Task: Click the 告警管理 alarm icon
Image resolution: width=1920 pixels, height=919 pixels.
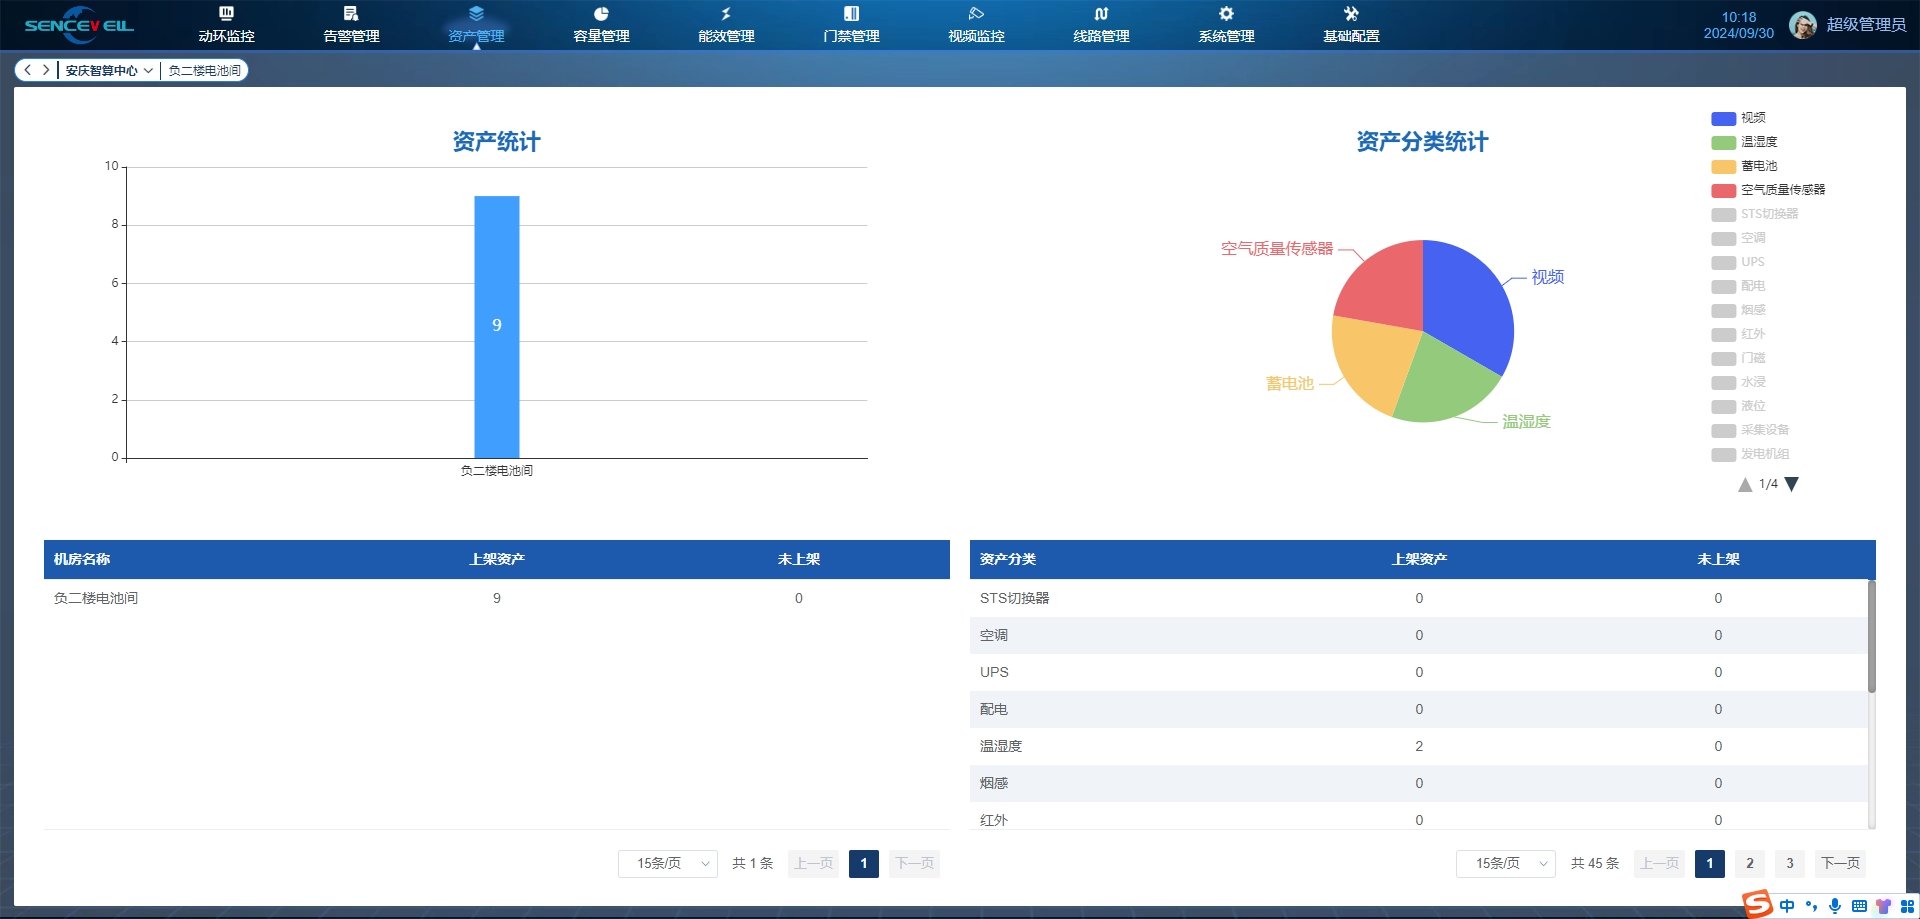Action: click(x=351, y=14)
